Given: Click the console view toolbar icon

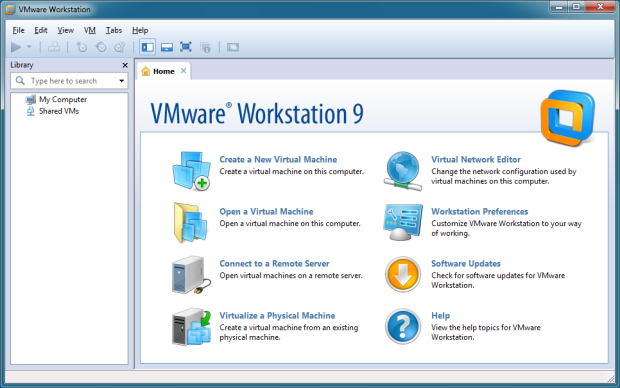Looking at the screenshot, I should [232, 47].
